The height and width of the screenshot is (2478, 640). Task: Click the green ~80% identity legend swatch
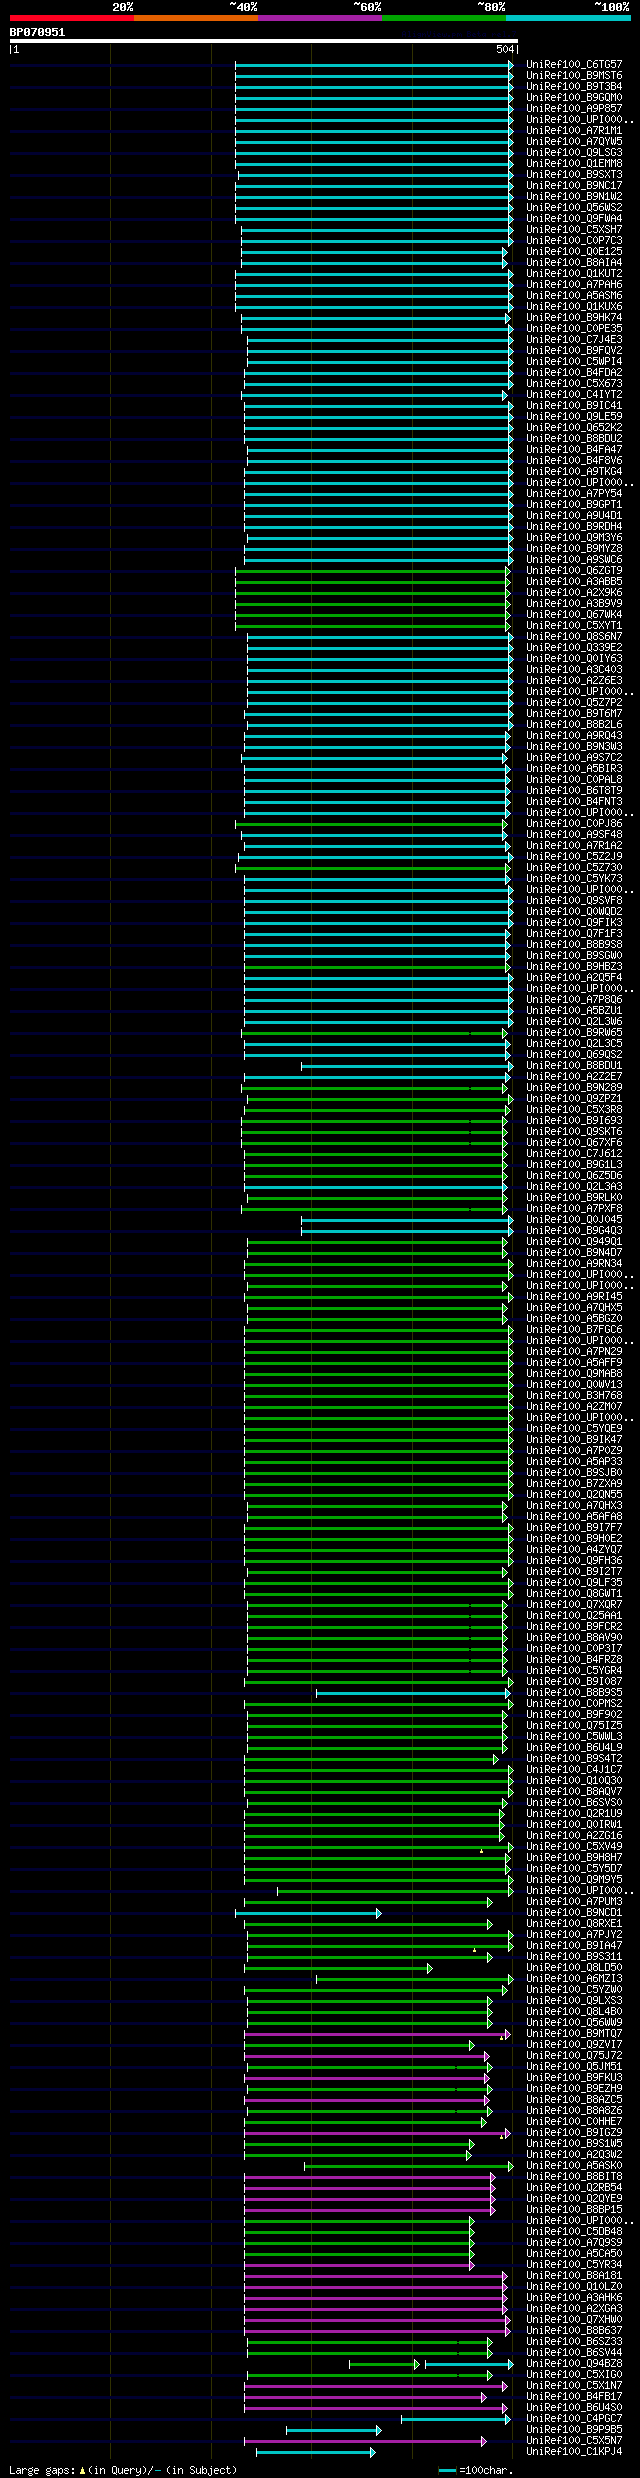tap(444, 18)
